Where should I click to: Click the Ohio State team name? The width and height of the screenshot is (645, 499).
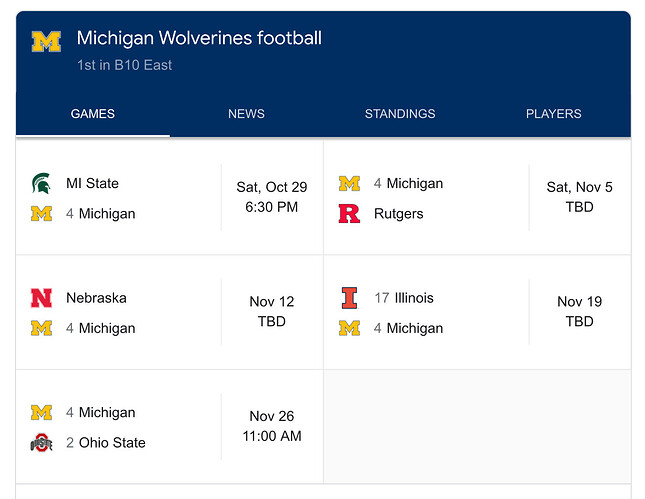112,443
